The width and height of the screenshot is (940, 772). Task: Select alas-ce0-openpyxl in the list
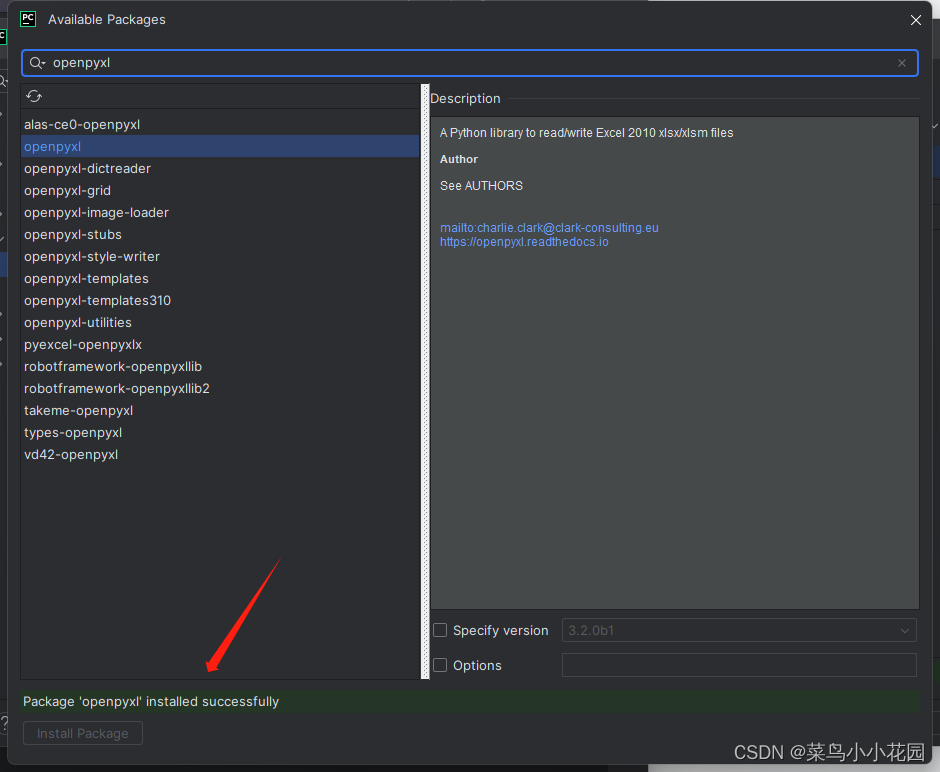(x=220, y=124)
